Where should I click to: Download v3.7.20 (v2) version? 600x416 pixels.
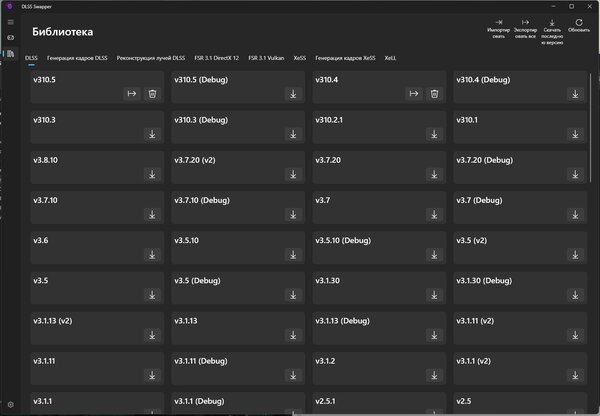click(293, 175)
